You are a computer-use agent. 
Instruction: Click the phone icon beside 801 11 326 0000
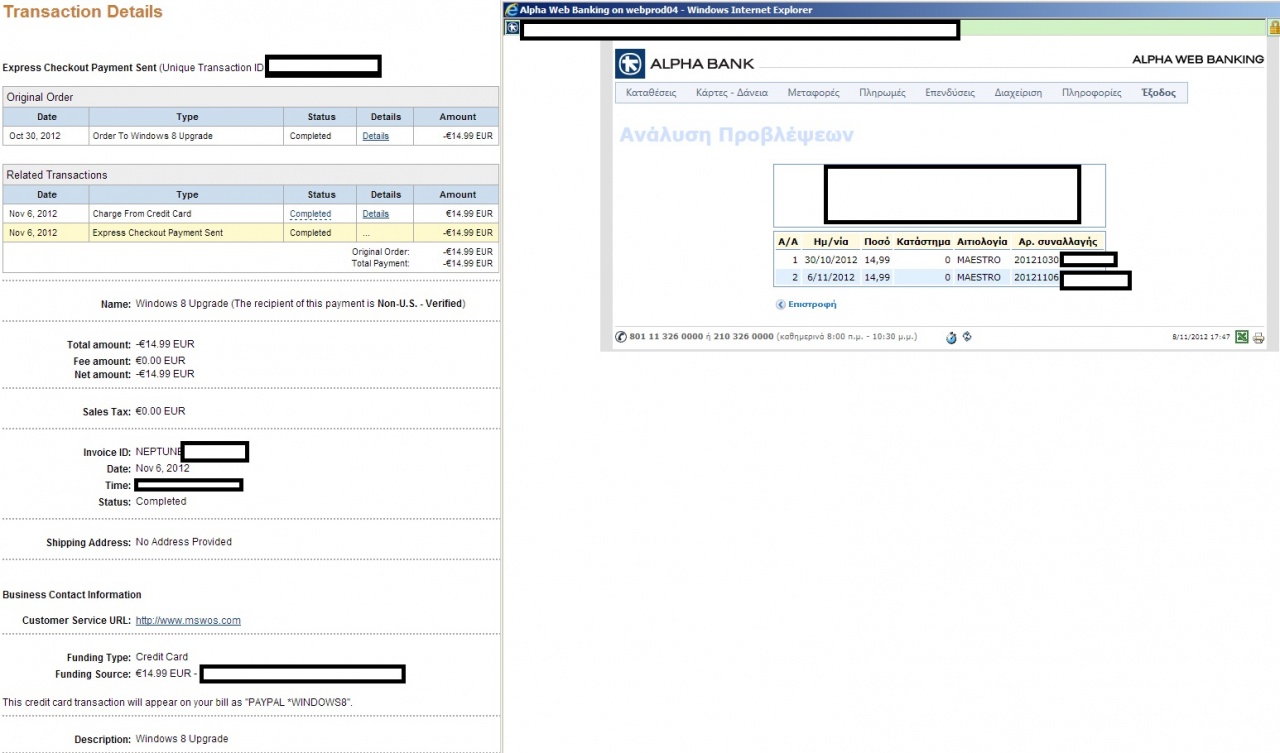[x=621, y=337]
